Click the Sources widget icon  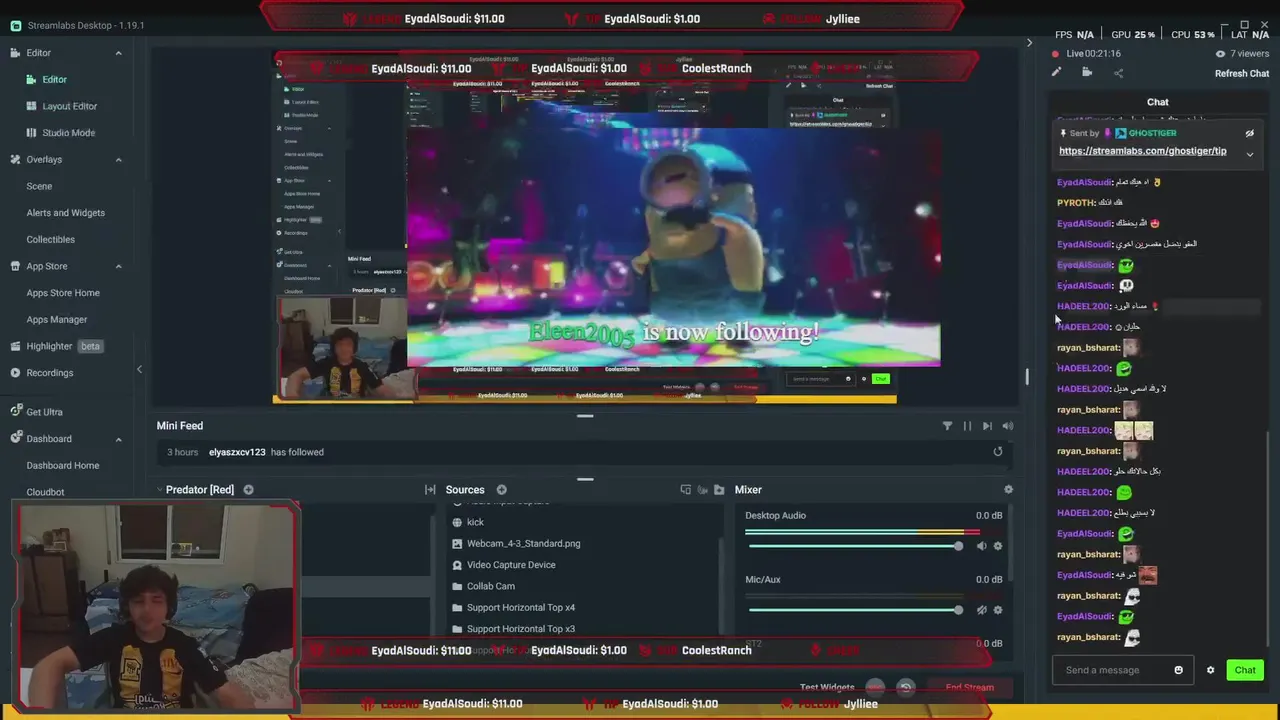coord(685,490)
